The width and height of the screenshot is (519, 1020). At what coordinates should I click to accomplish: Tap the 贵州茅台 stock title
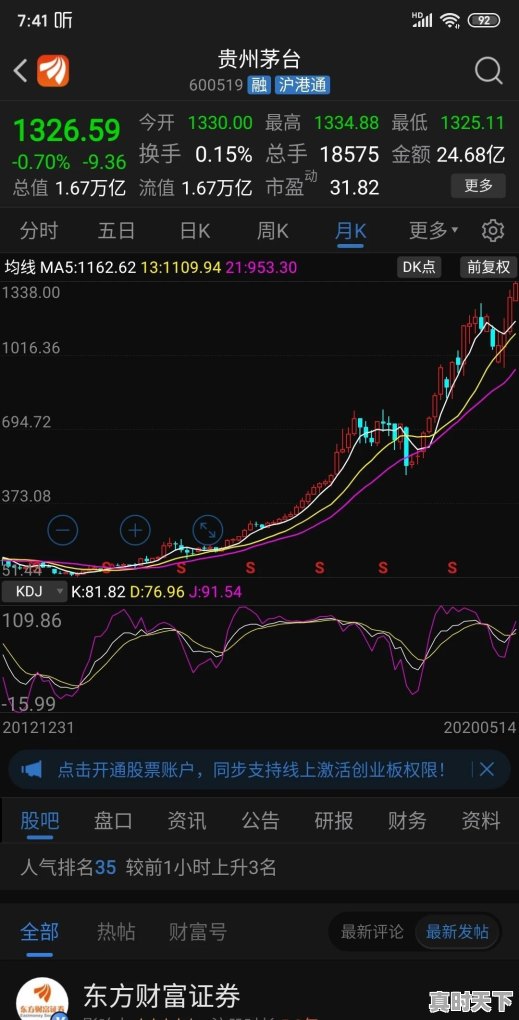click(260, 59)
